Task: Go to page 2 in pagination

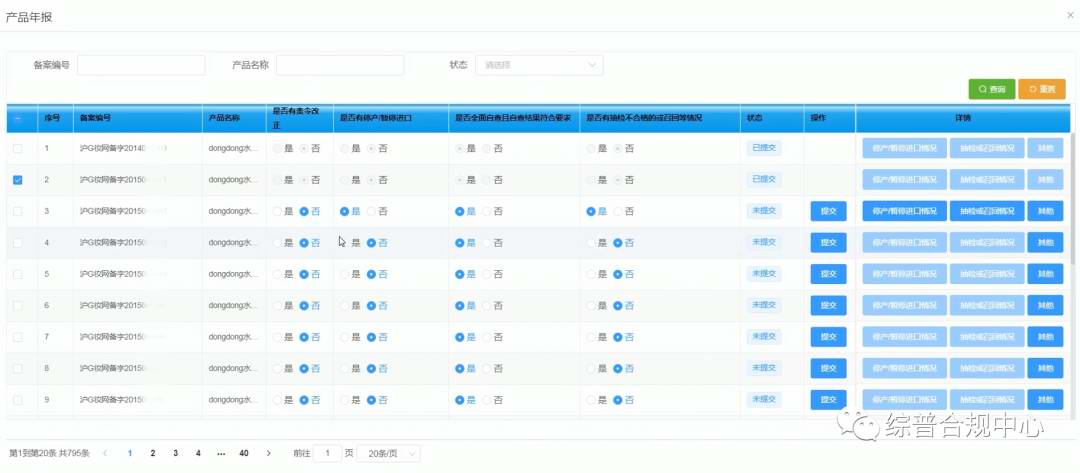Action: [153, 453]
